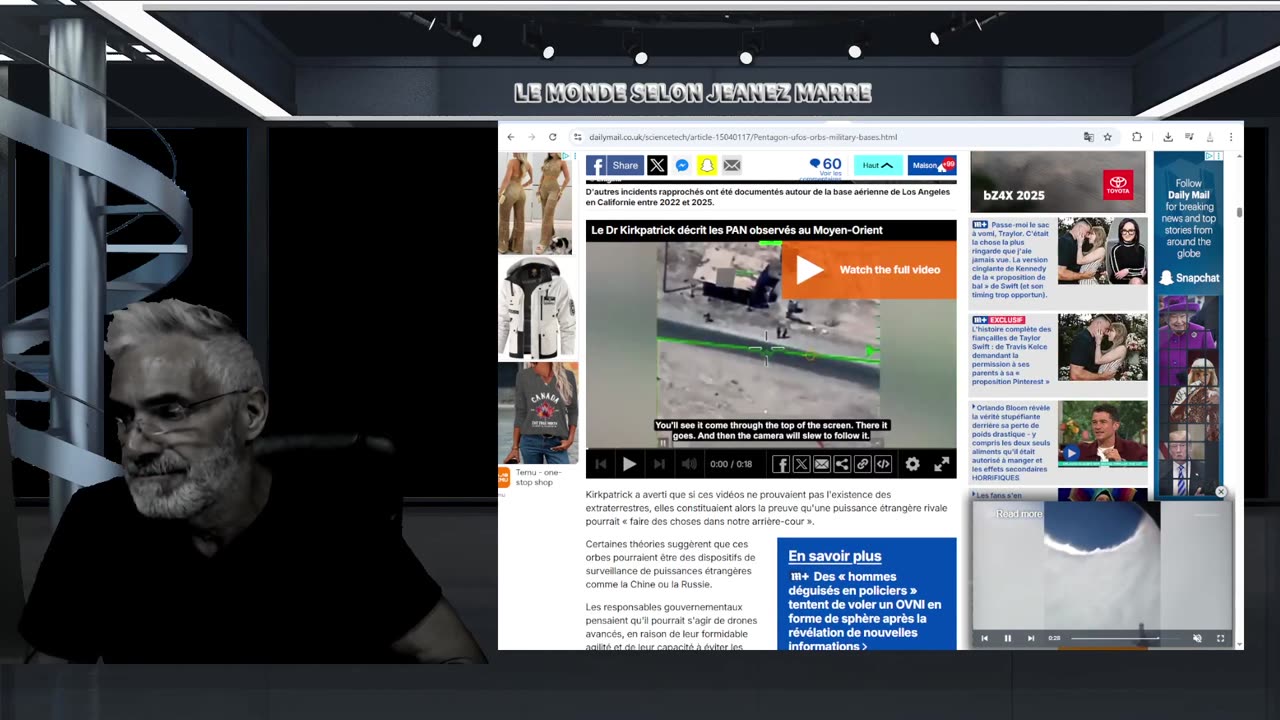The image size is (1280, 720).
Task: Open En savoir plus link
Action: pos(834,556)
